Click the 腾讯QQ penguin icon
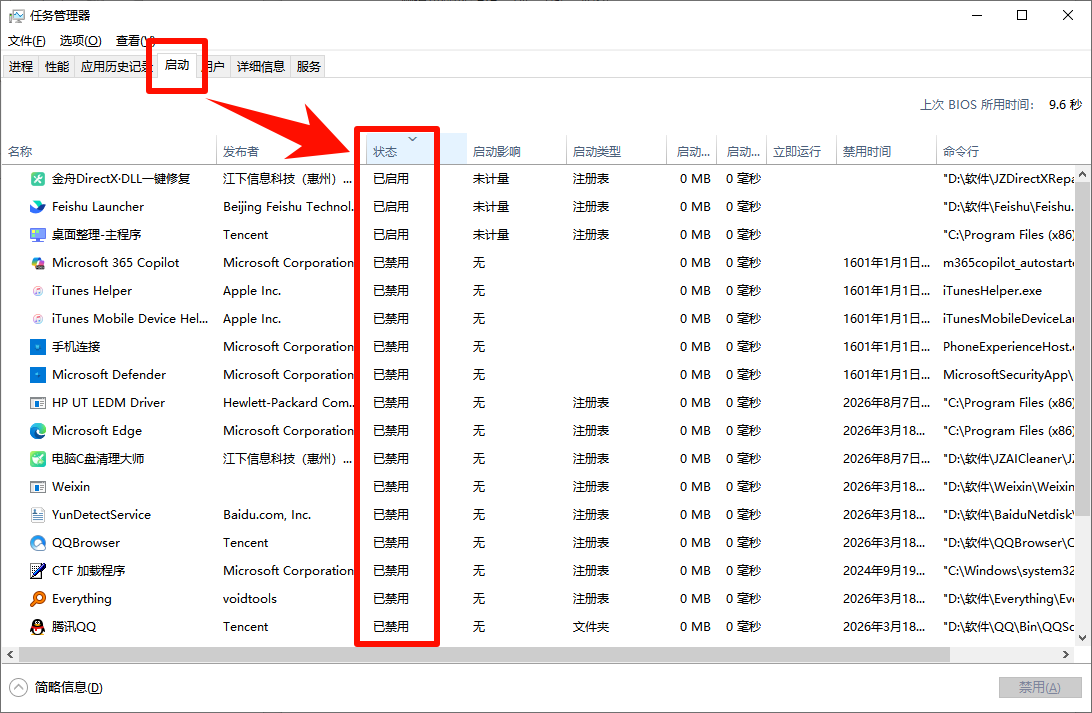Screen dimensions: 1092x713 coord(38,627)
